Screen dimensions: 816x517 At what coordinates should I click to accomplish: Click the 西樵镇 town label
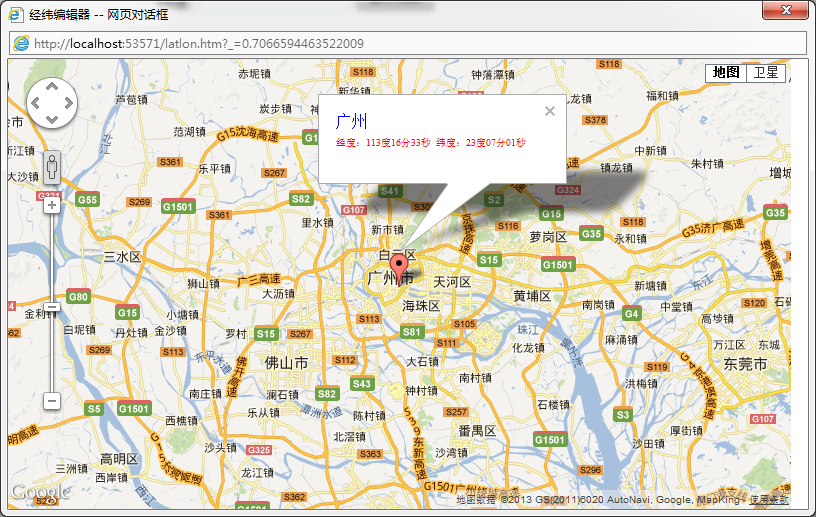[182, 420]
